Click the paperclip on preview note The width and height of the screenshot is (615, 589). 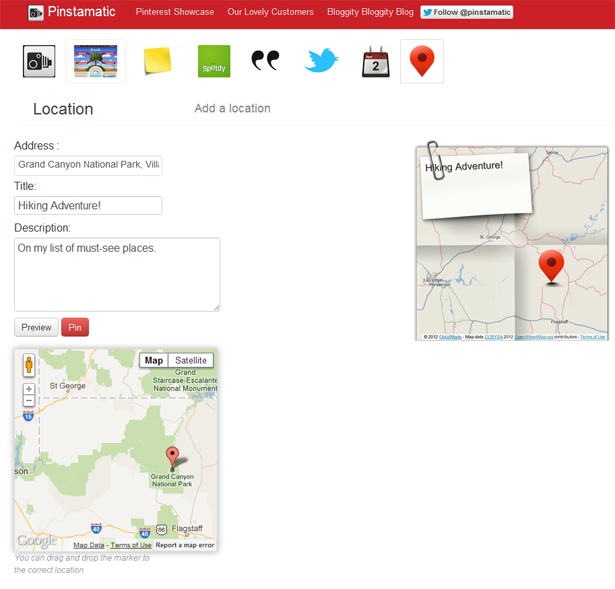(x=435, y=160)
